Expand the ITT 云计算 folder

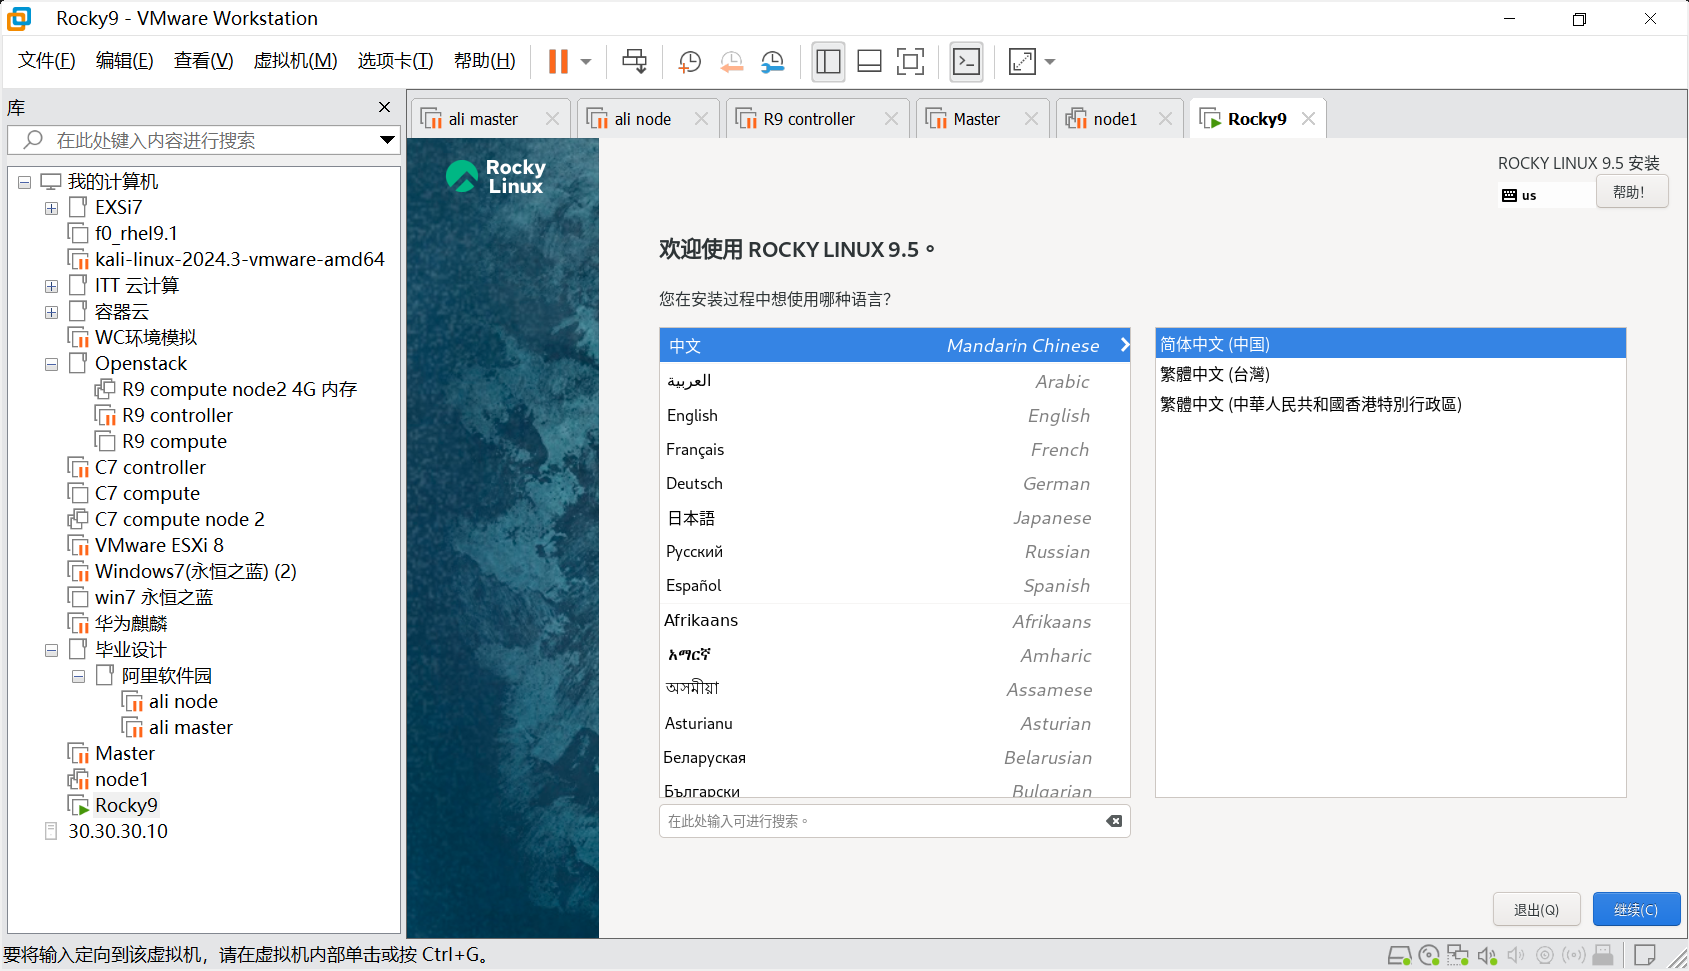click(x=51, y=286)
